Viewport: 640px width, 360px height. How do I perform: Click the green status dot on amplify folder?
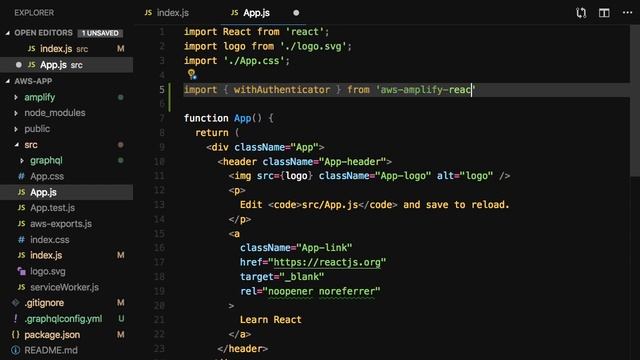click(121, 97)
